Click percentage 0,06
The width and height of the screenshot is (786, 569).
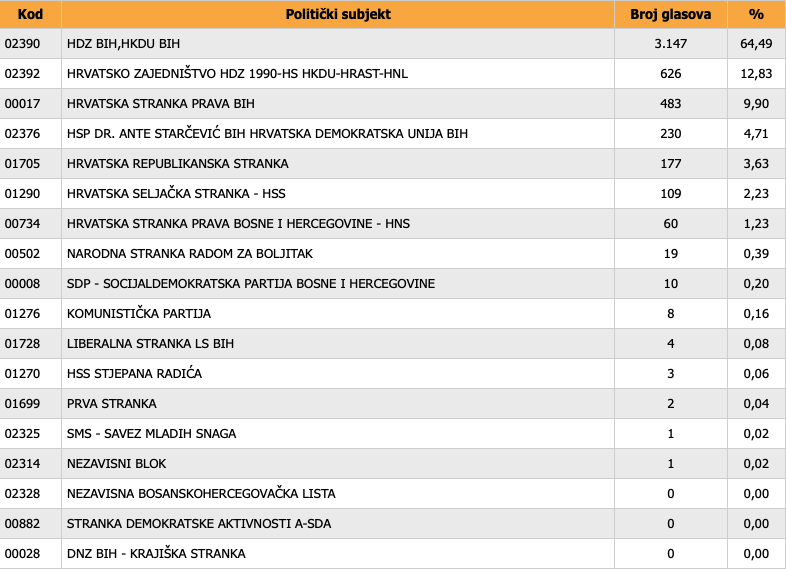click(x=756, y=373)
